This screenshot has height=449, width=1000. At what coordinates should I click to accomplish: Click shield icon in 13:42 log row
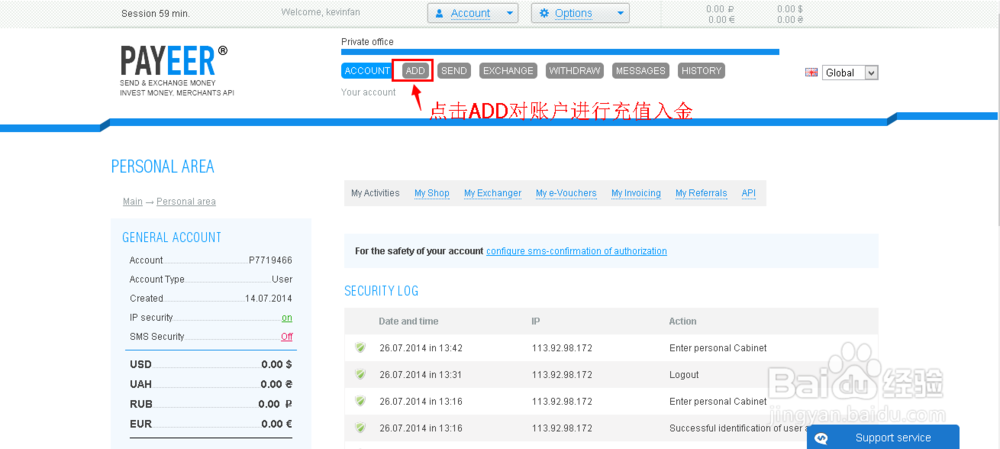361,348
